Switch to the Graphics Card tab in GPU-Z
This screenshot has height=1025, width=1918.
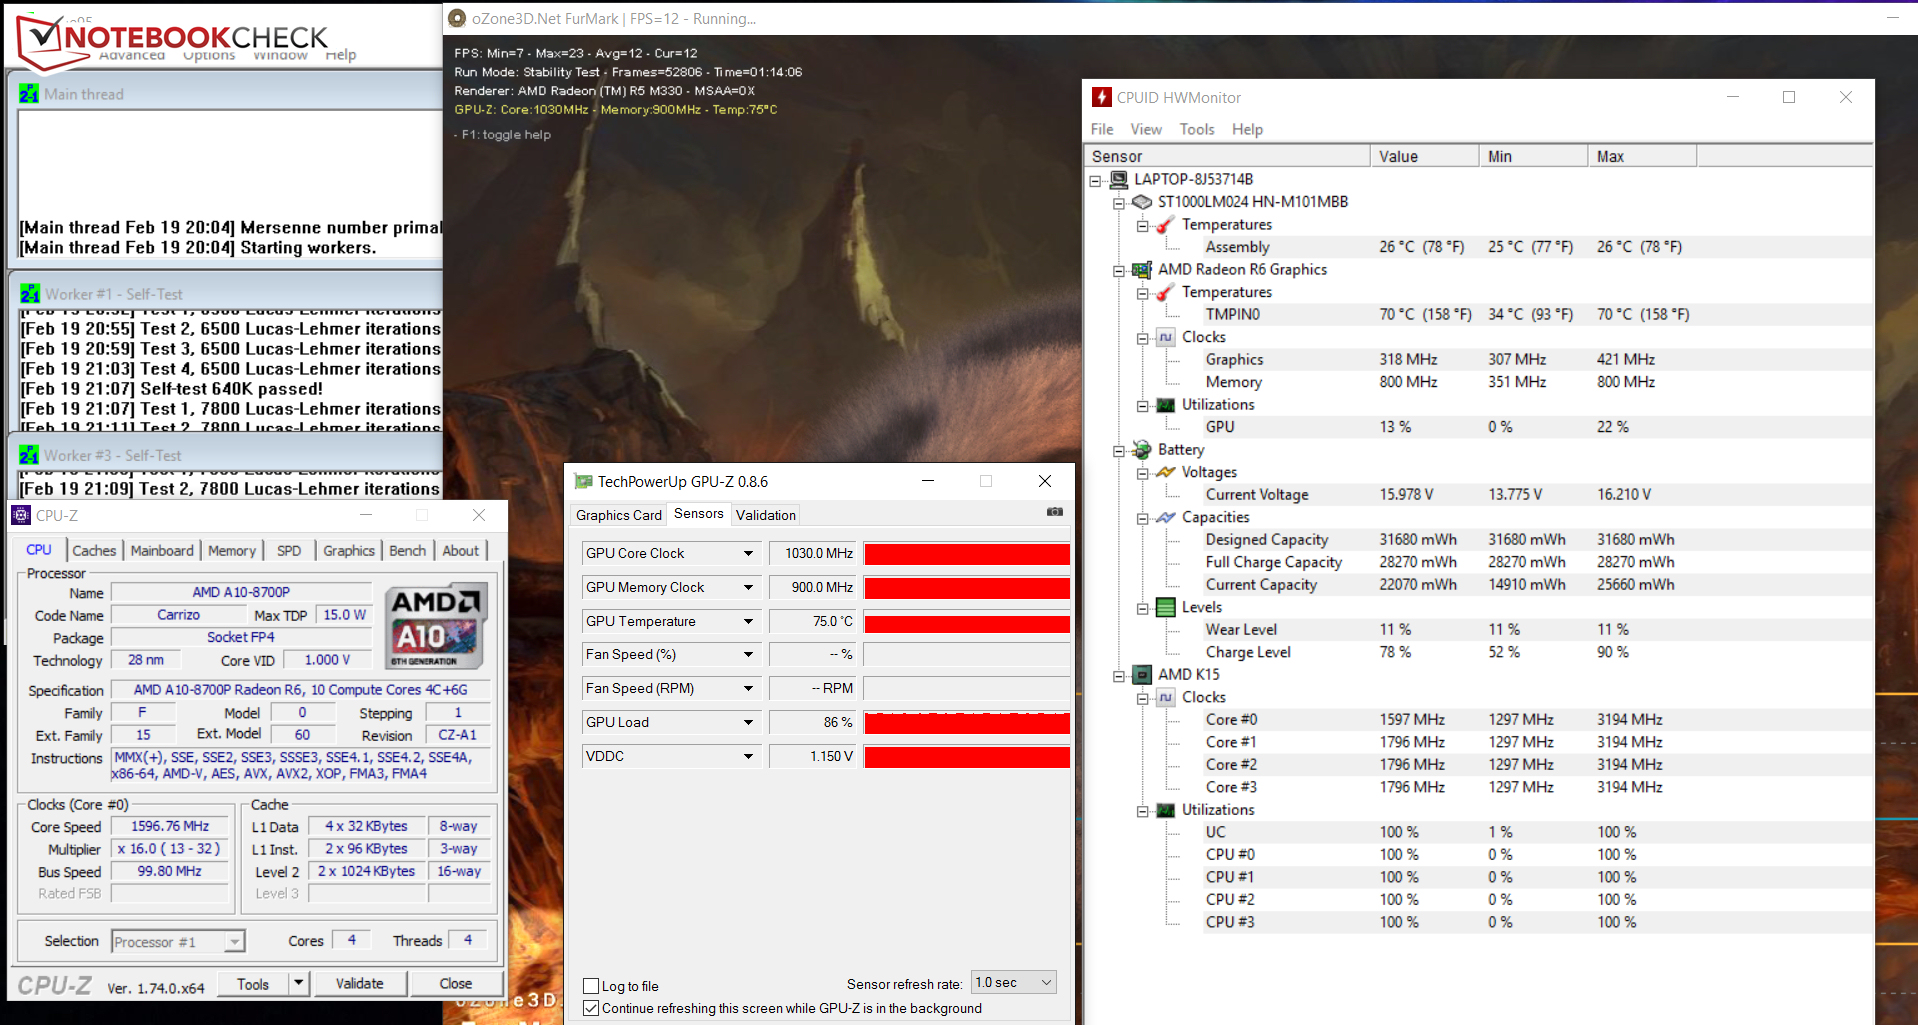618,515
